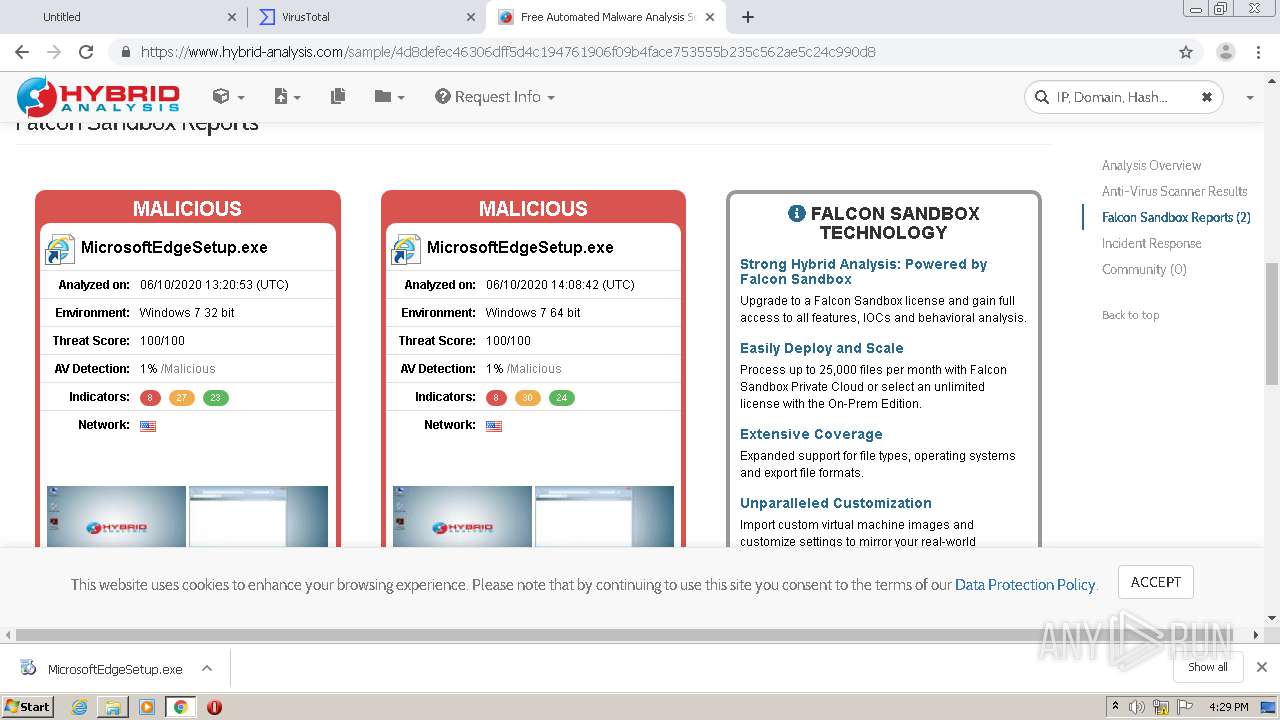Expand the folder dropdown in navbar
1280x720 pixels.
[389, 96]
